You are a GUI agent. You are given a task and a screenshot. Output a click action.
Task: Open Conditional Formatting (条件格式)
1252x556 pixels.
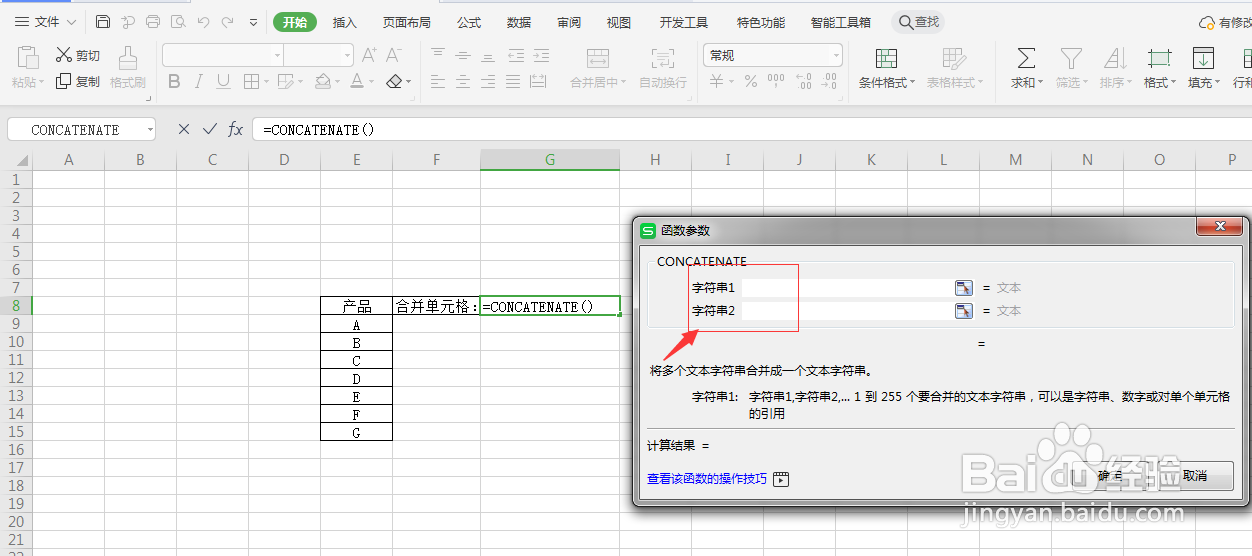pyautogui.click(x=887, y=68)
